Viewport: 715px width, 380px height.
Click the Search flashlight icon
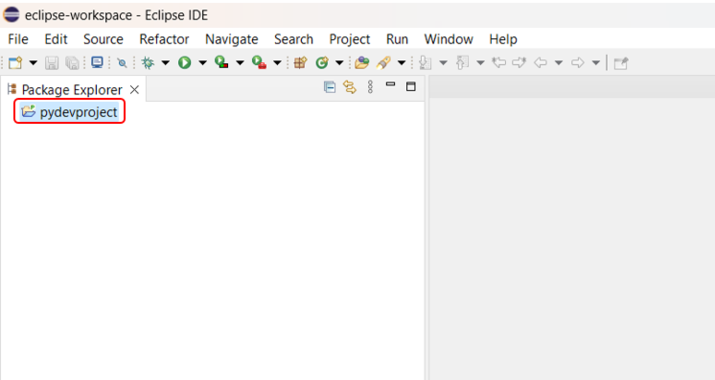click(383, 62)
